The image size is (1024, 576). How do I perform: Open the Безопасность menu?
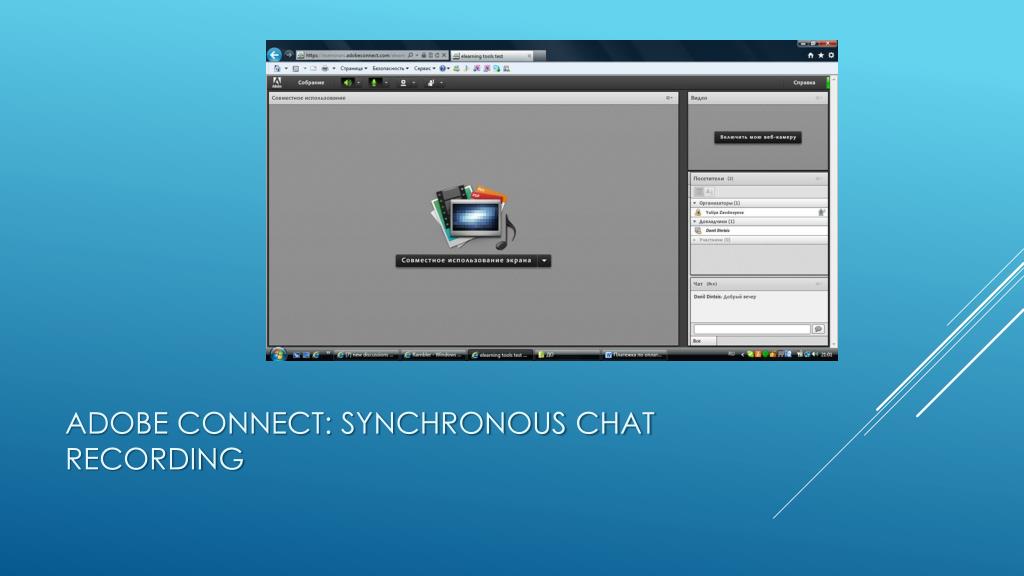click(x=391, y=68)
